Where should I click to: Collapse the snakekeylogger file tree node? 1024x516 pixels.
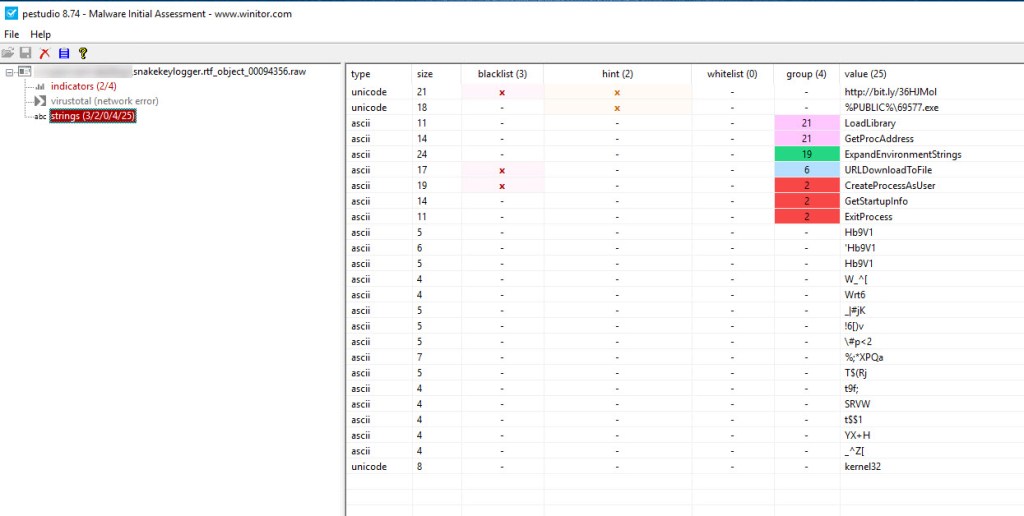point(9,72)
